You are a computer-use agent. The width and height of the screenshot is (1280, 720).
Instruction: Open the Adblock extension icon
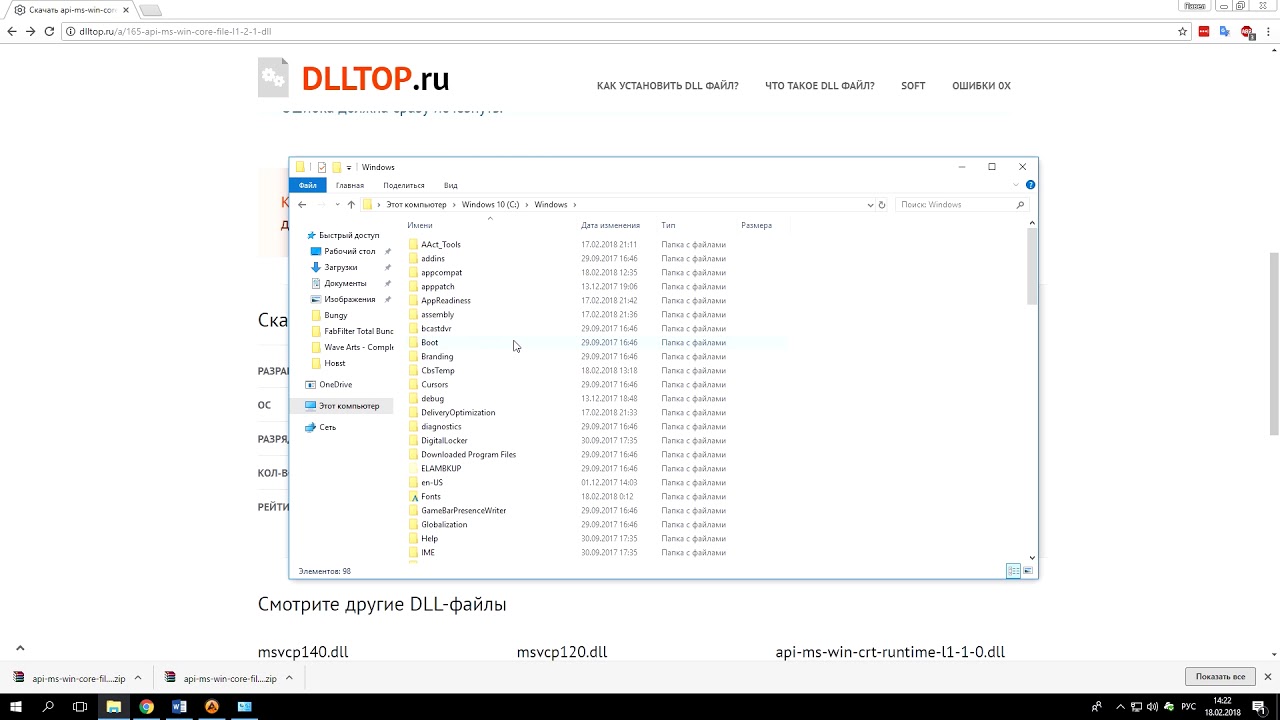[1246, 31]
